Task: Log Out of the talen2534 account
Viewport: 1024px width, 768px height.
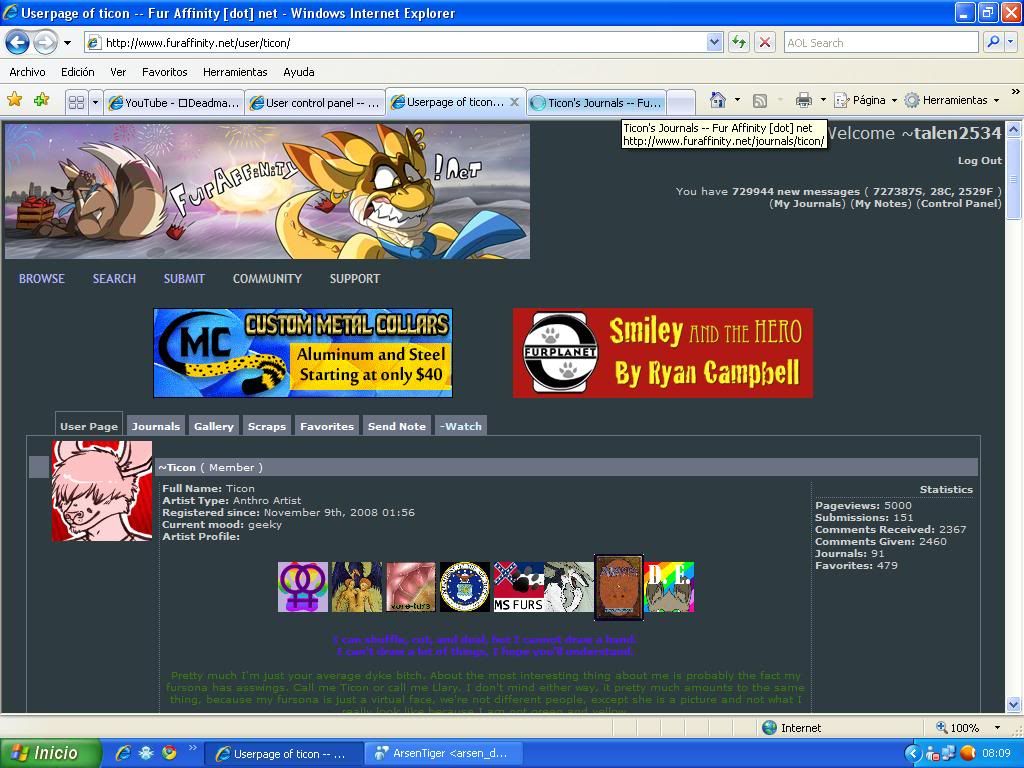Action: coord(980,161)
